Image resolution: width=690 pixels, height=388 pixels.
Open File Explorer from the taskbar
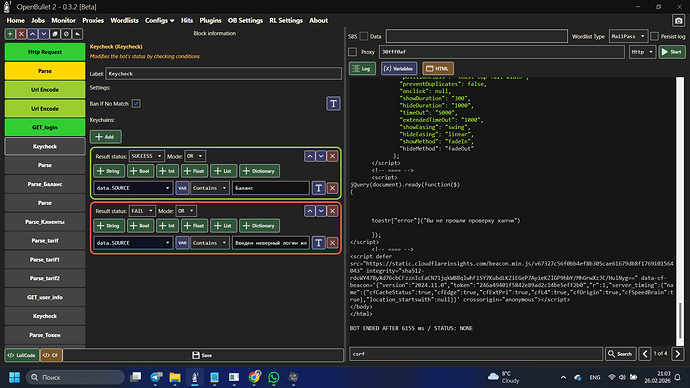[175, 377]
